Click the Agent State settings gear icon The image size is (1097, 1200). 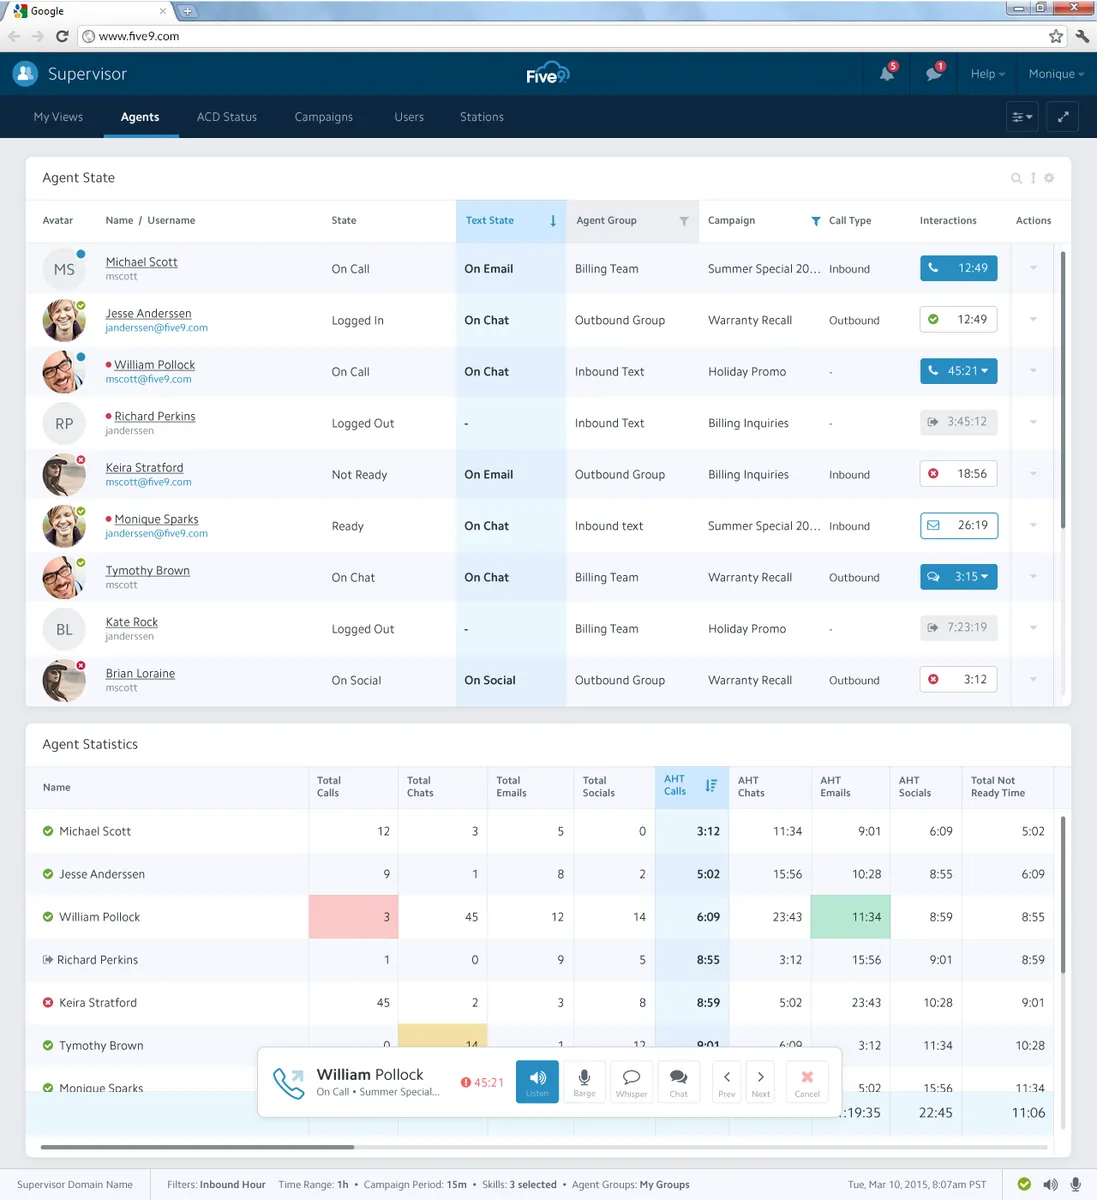click(1049, 178)
